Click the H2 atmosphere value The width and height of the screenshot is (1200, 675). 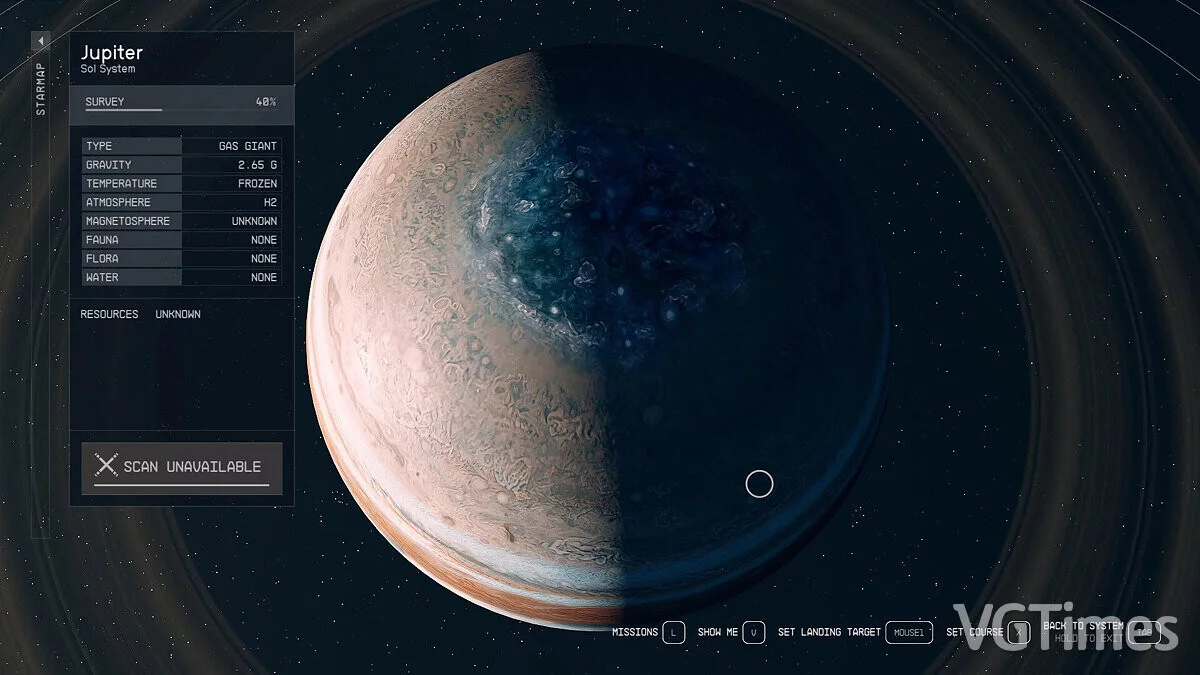click(x=270, y=203)
